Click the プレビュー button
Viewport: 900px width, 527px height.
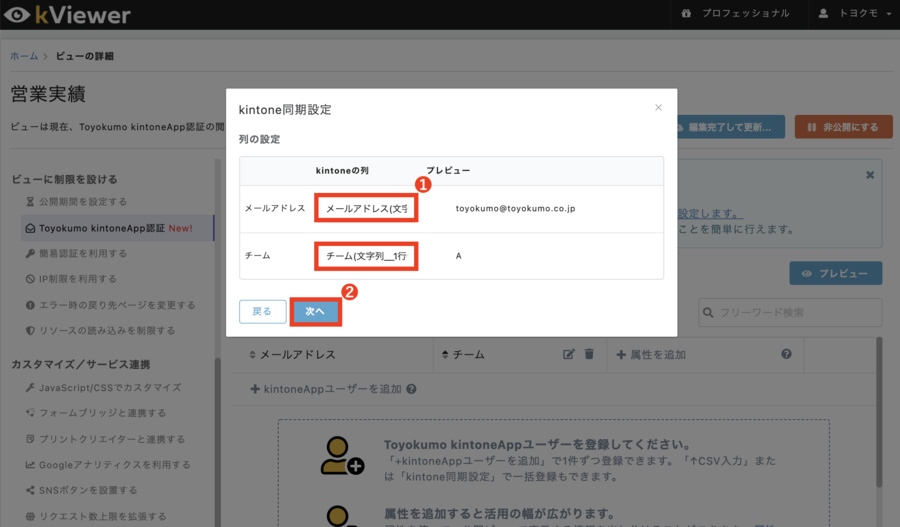click(x=836, y=273)
